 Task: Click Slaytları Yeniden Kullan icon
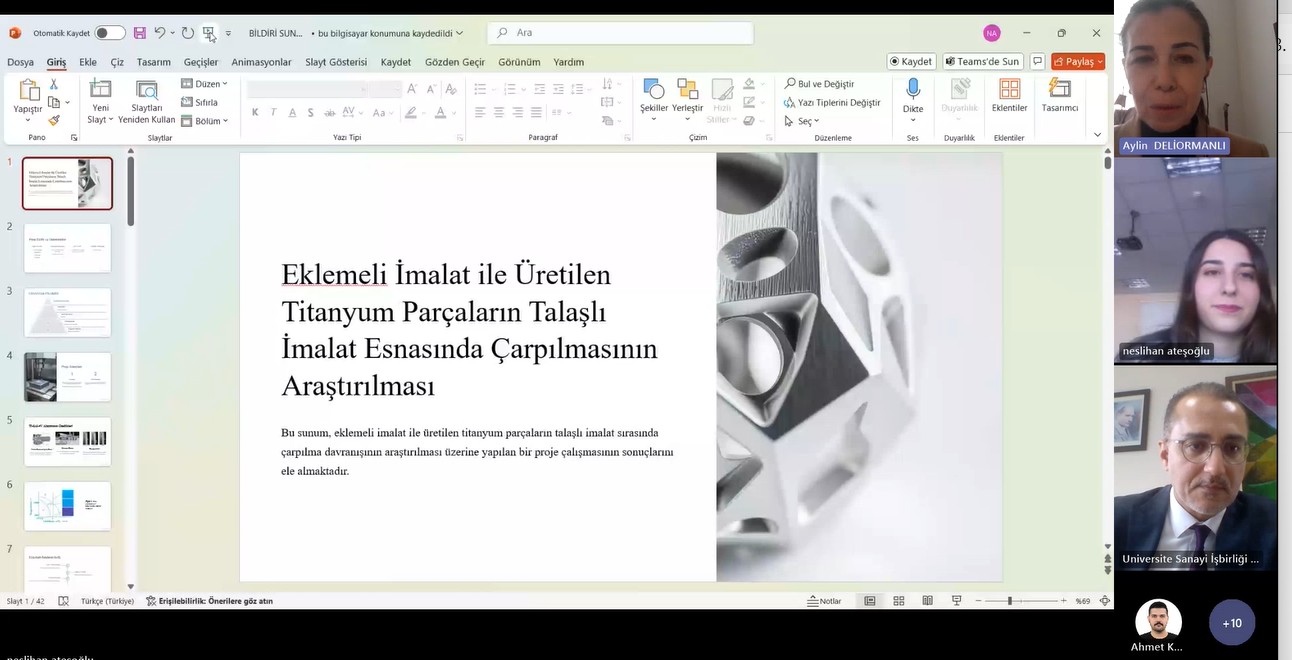pyautogui.click(x=147, y=91)
